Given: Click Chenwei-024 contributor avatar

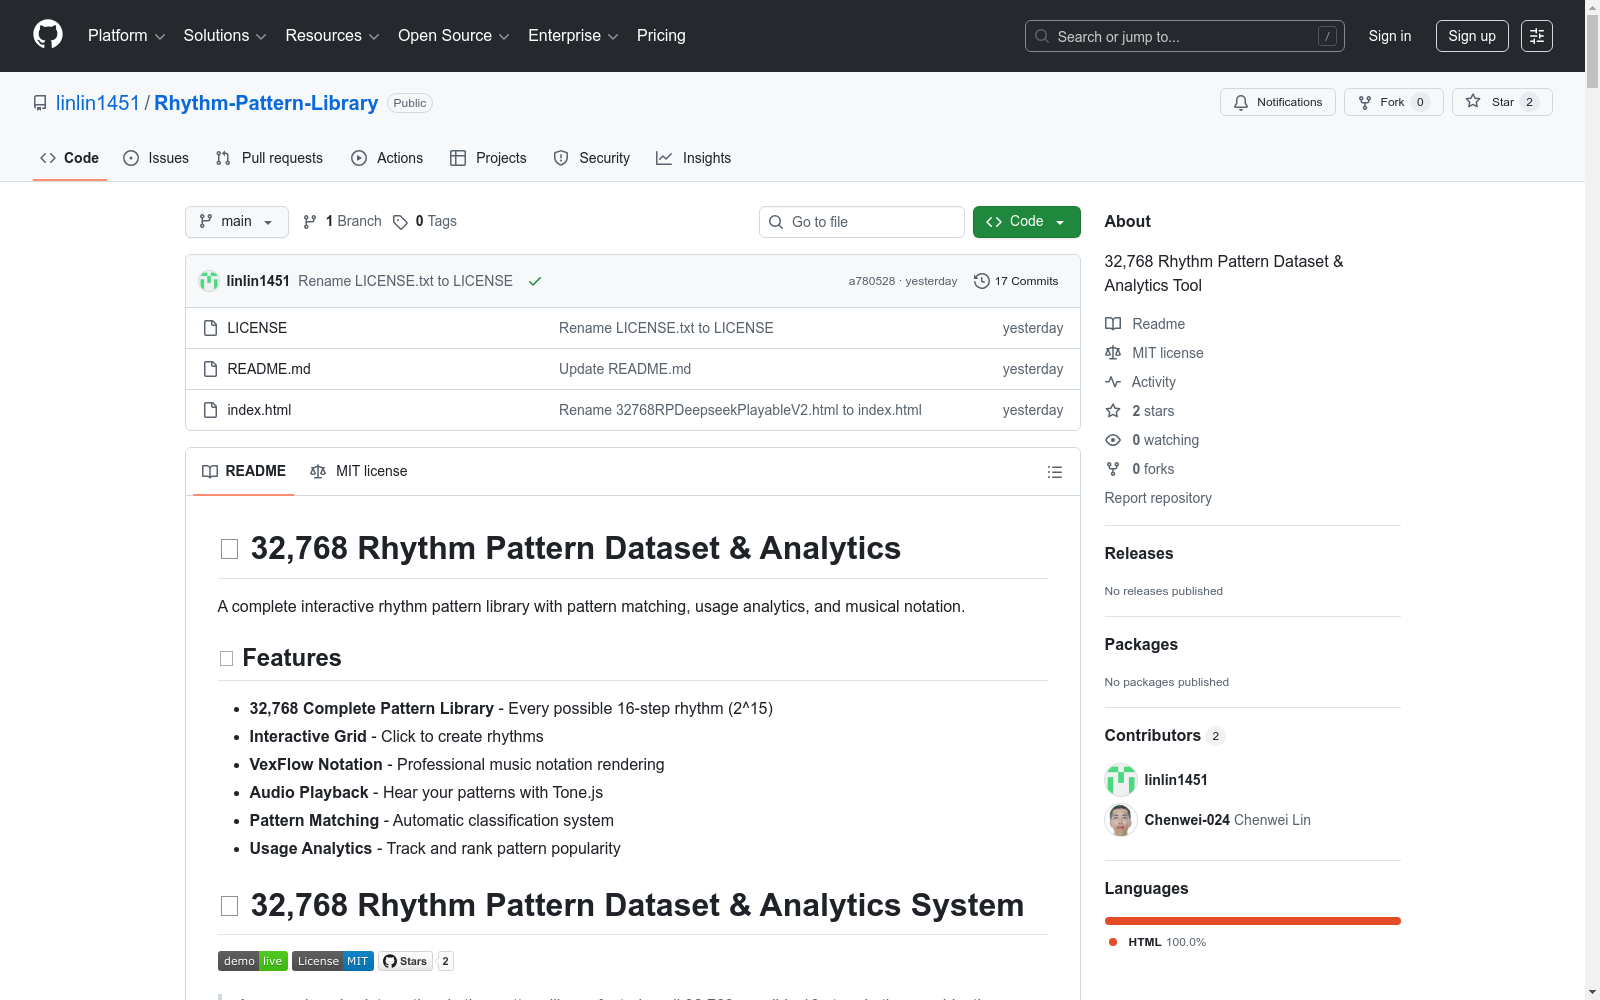Looking at the screenshot, I should click(1121, 820).
